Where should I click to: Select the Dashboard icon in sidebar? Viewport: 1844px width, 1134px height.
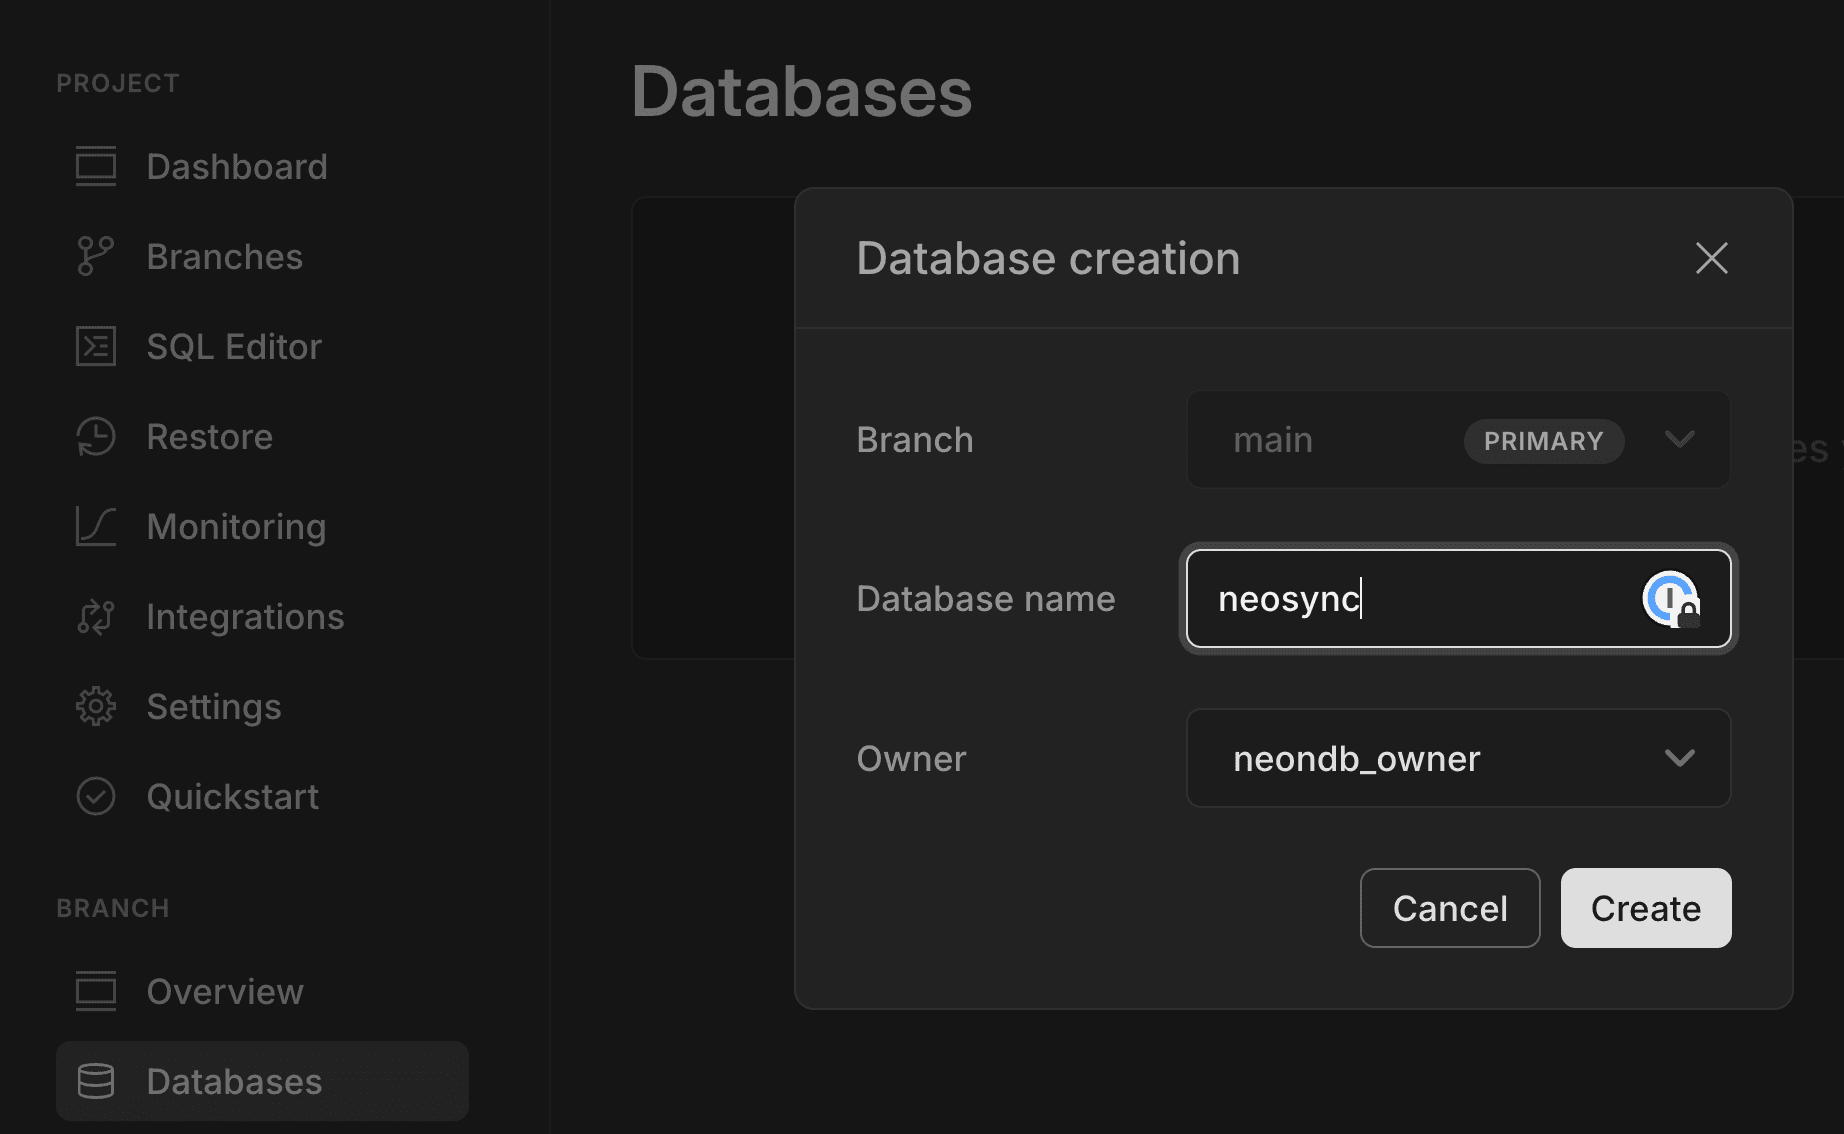(95, 167)
